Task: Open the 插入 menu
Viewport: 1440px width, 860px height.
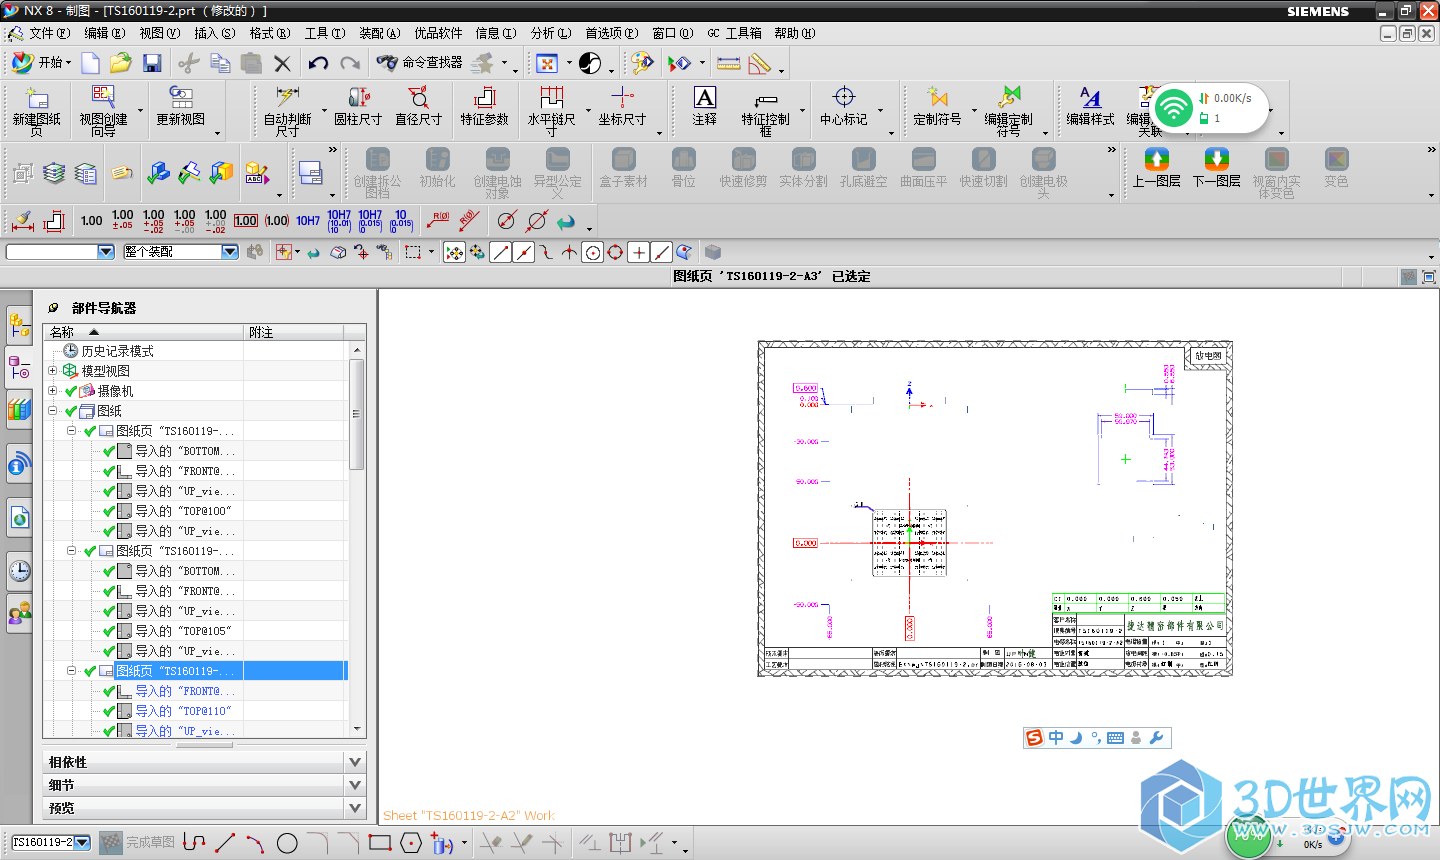Action: pyautogui.click(x=214, y=33)
